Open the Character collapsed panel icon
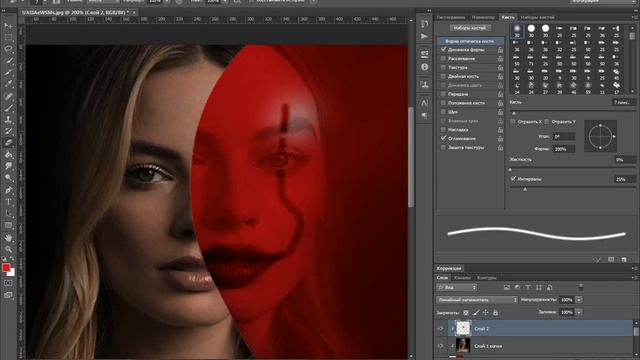This screenshot has height=360, width=640. click(x=424, y=103)
